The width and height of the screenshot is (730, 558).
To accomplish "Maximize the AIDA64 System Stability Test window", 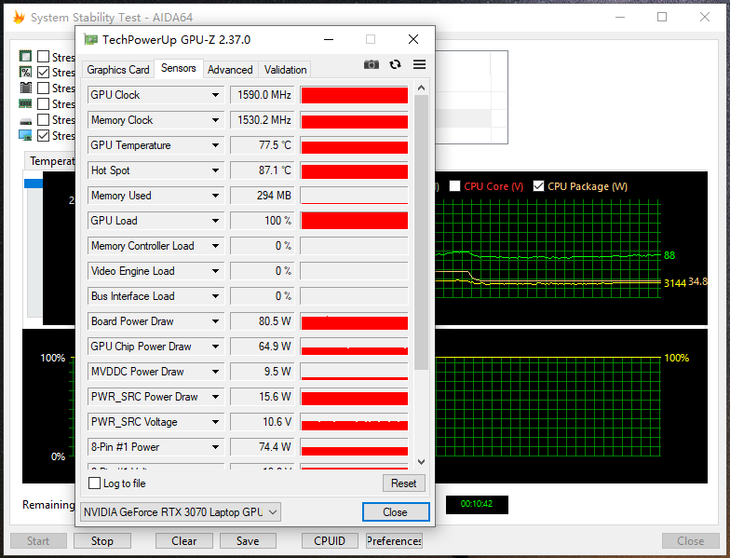I will [x=662, y=17].
